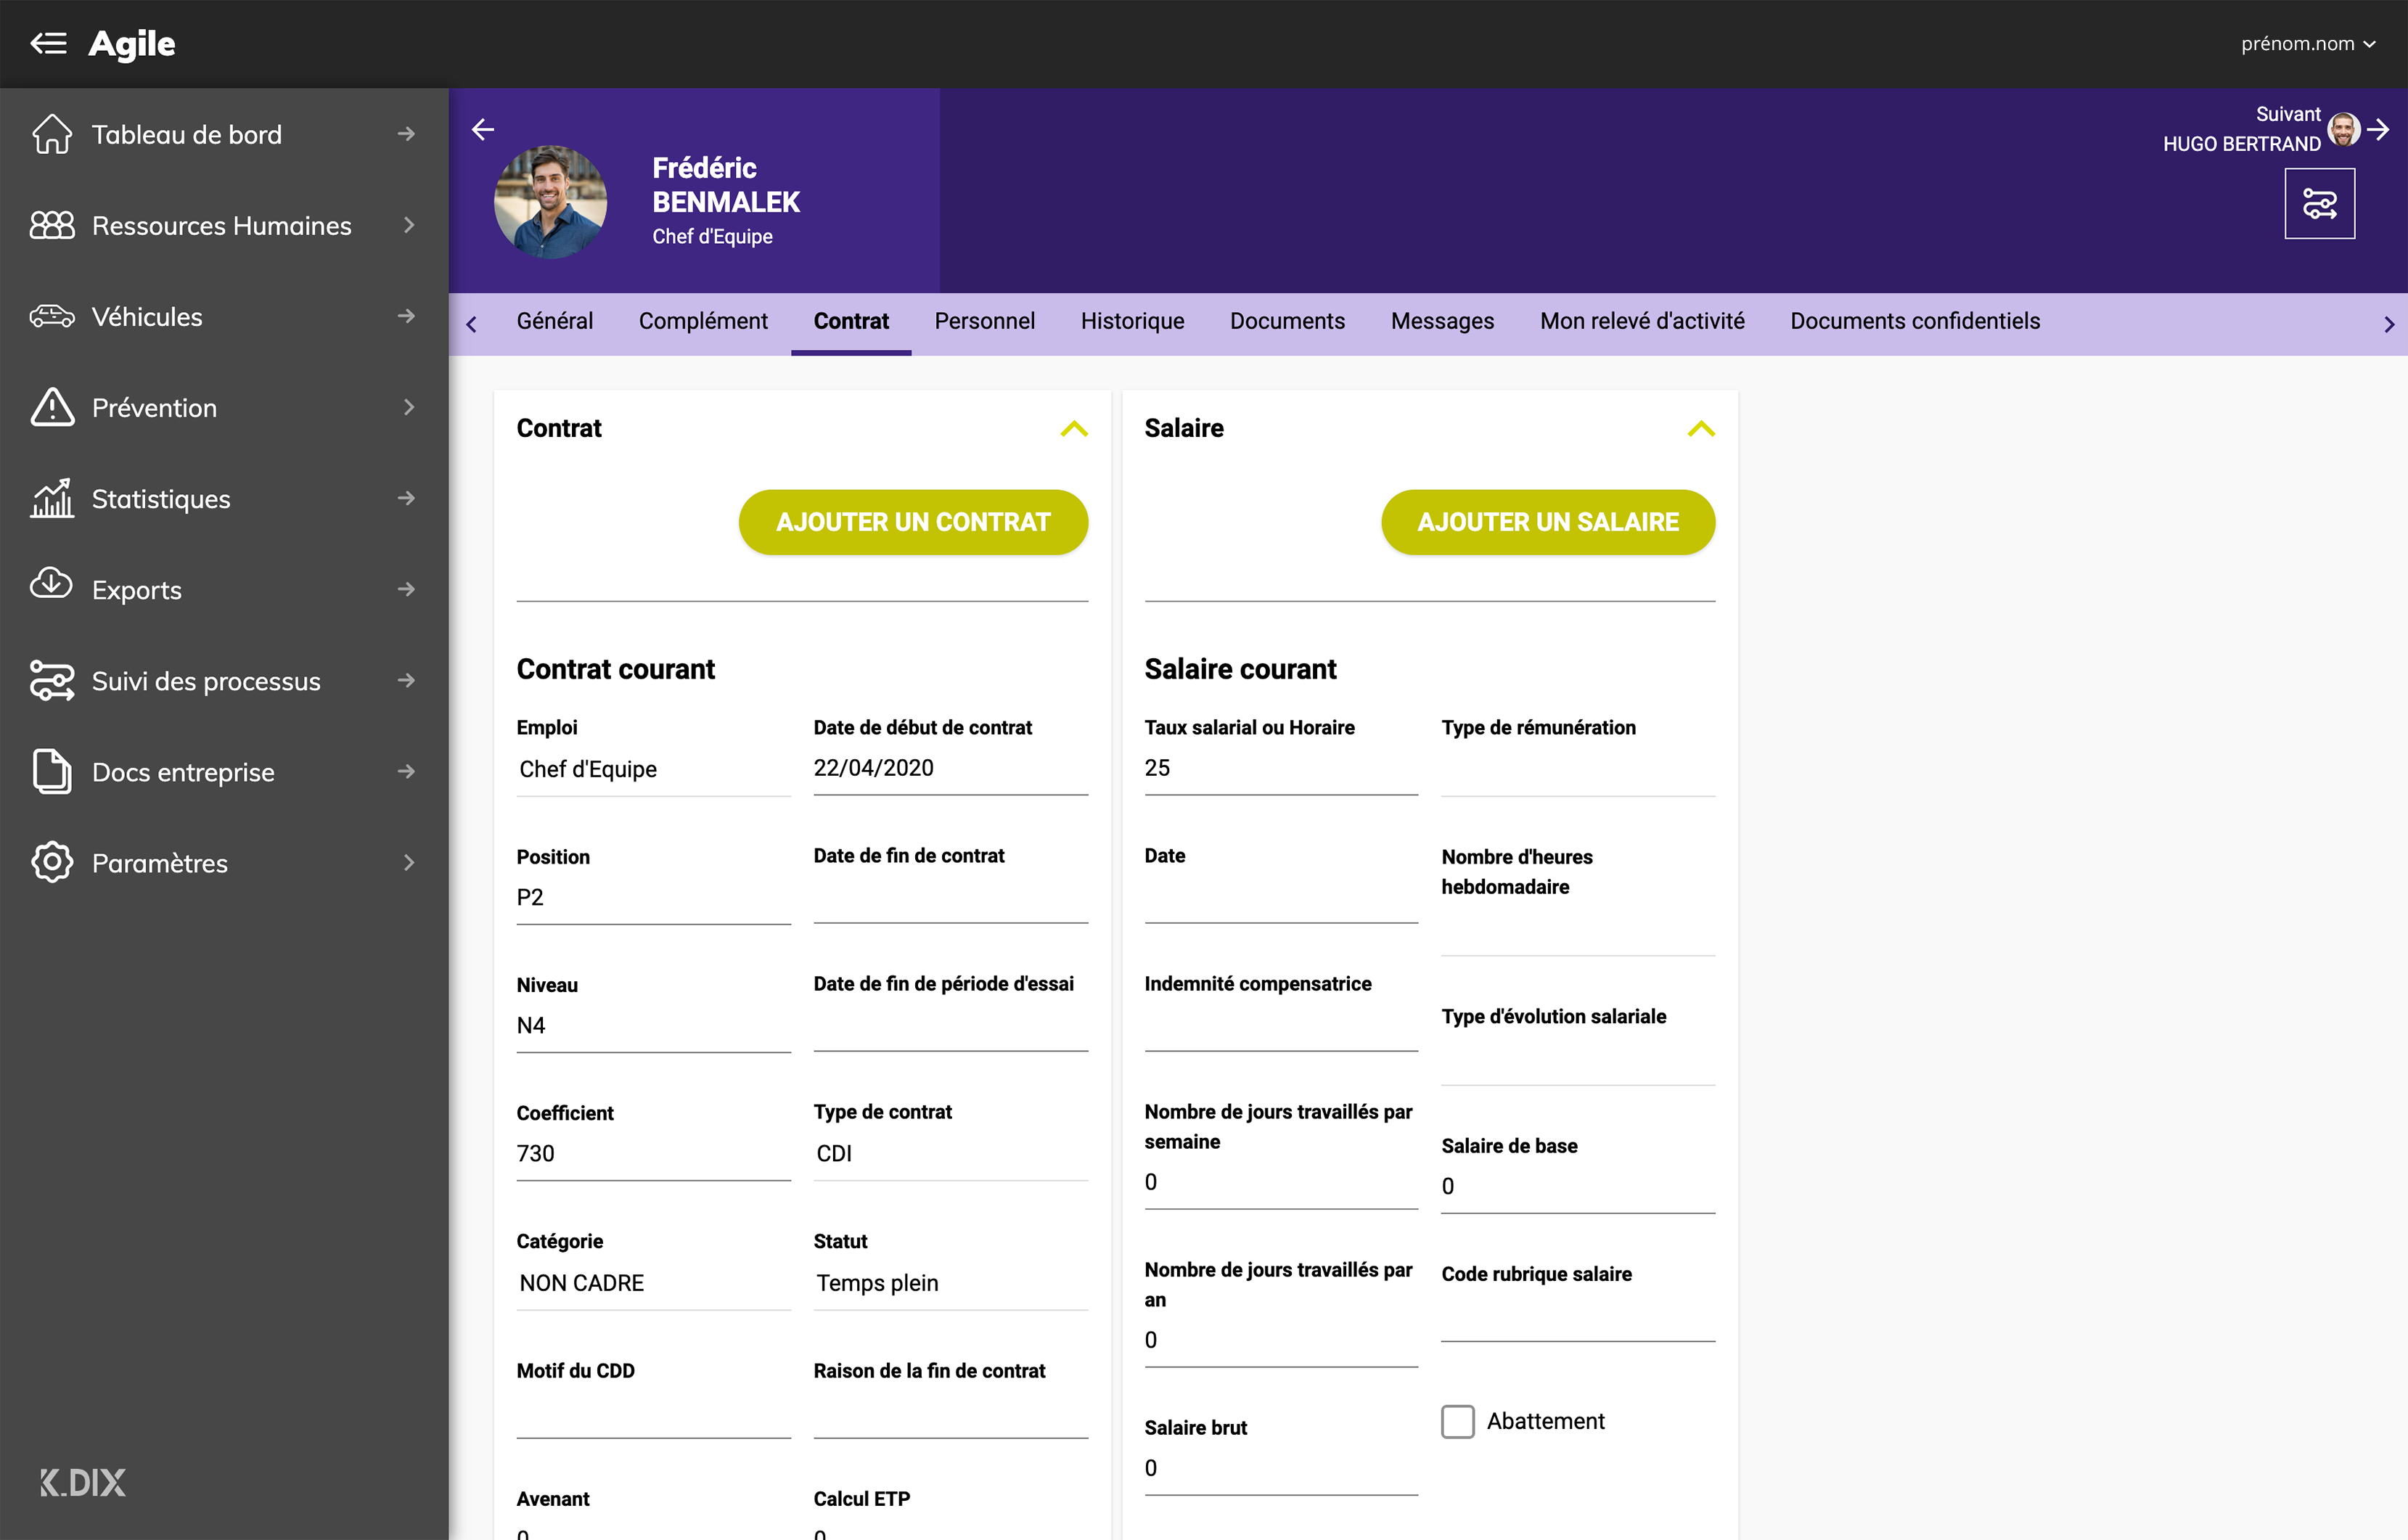Collapse the sidebar with the hamburger arrow icon

[x=48, y=43]
